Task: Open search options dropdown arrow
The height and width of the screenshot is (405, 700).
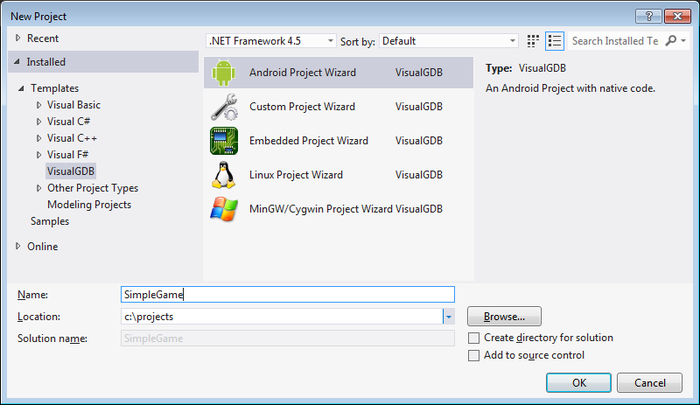Action: 683,41
